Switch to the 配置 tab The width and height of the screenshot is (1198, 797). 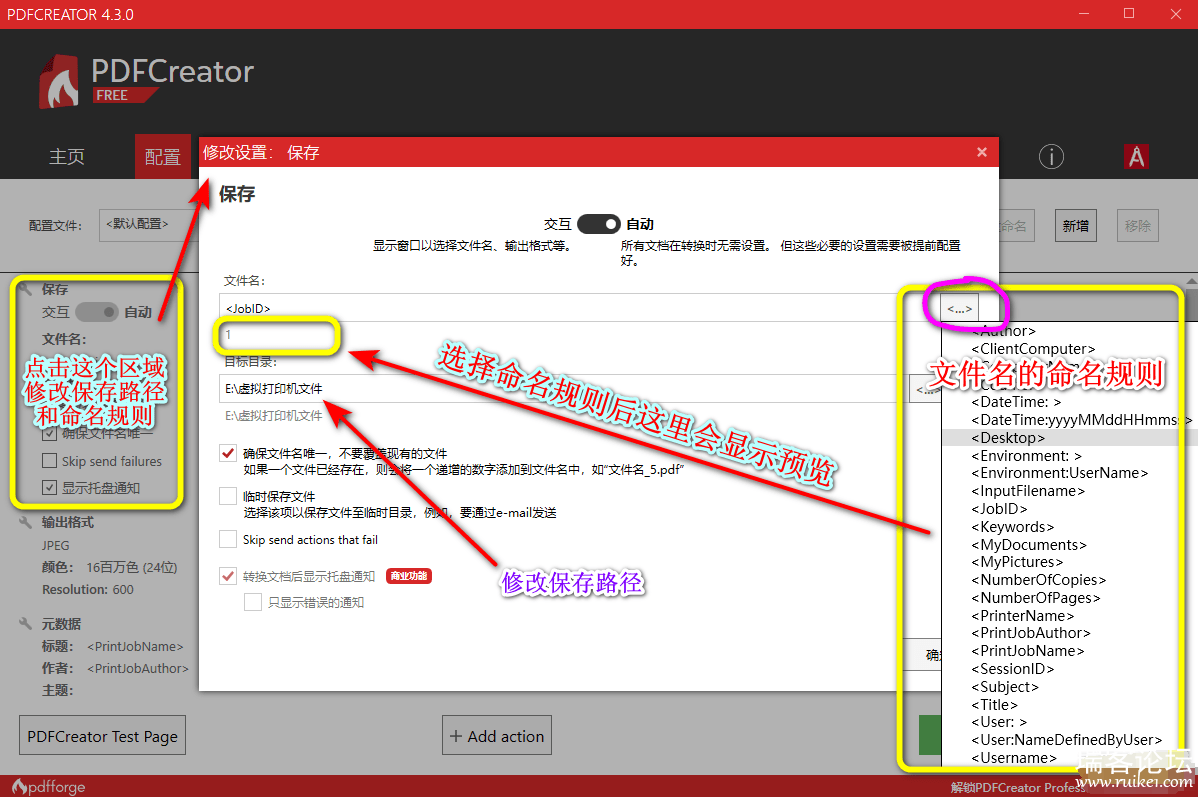click(x=163, y=157)
